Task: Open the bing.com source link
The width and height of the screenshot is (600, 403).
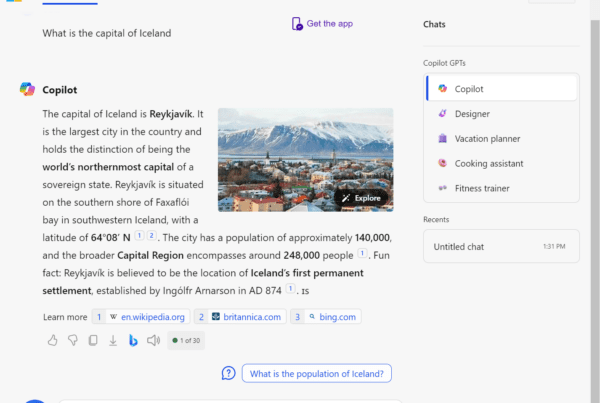Action: [325, 317]
